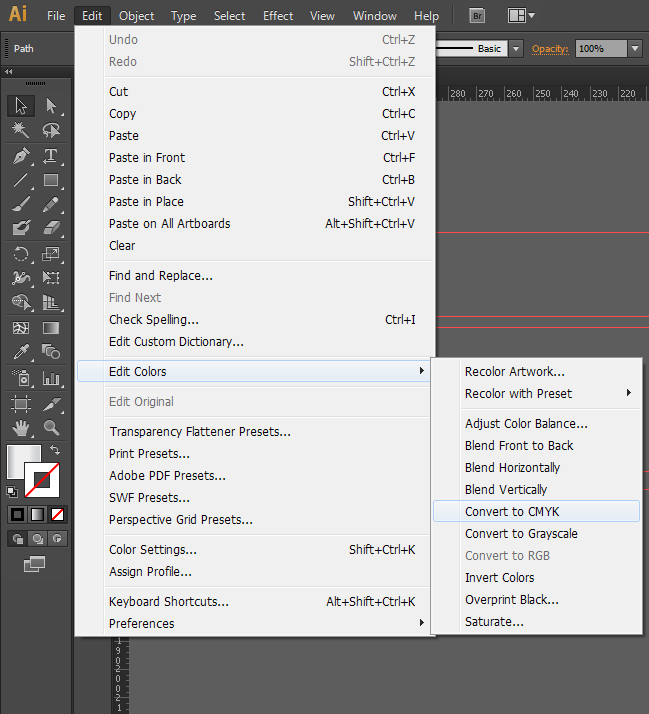
Task: Activate the Eyedropper tool
Action: tap(21, 353)
